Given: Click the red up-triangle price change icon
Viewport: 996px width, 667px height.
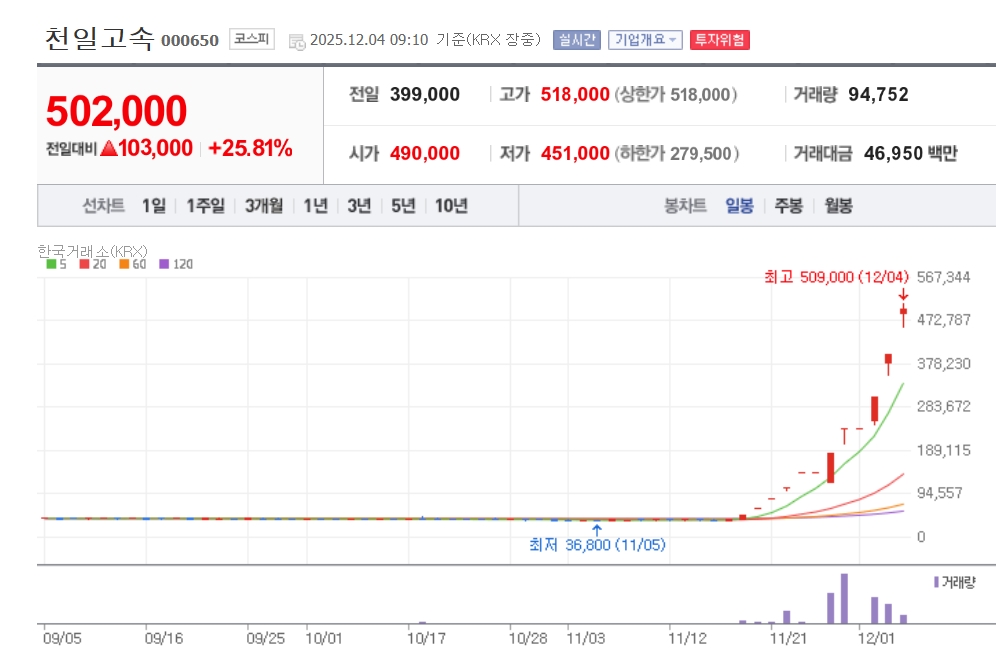Looking at the screenshot, I should pos(108,149).
